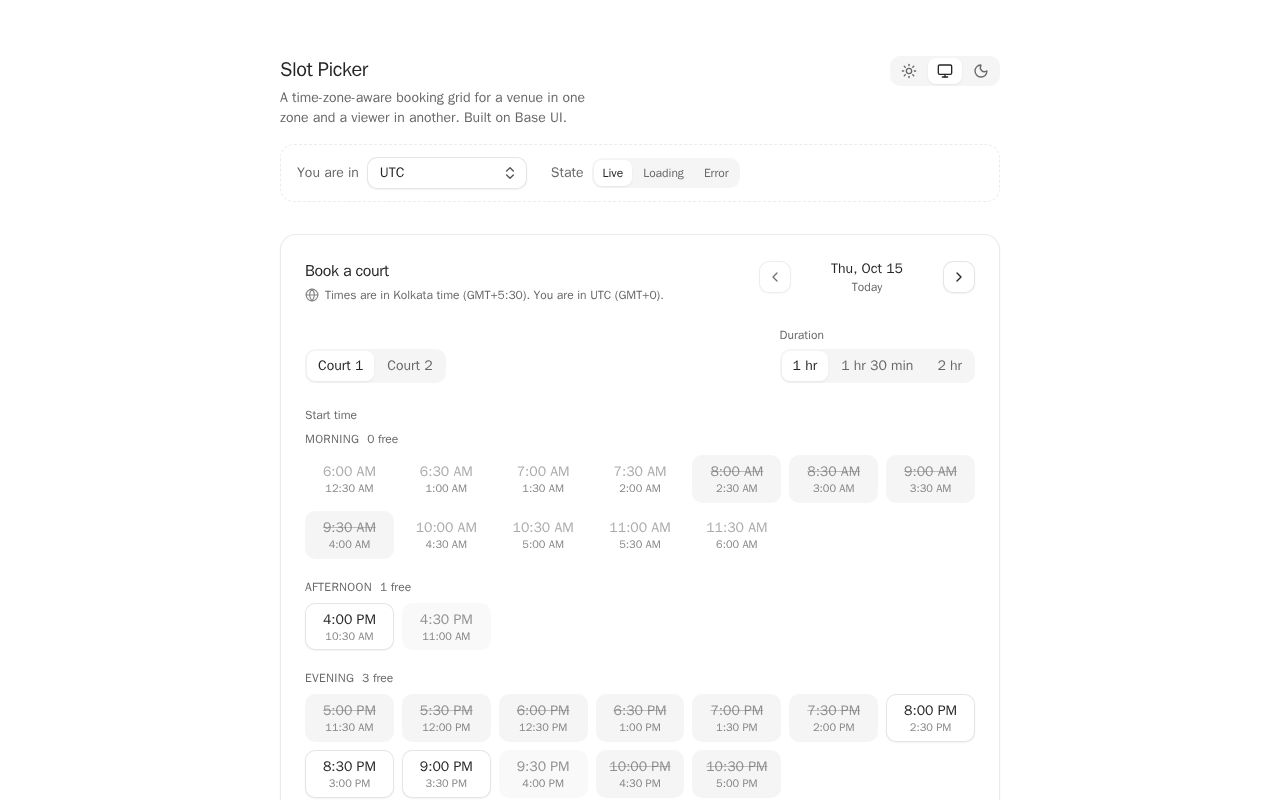Choose 2 hr duration

[950, 366]
